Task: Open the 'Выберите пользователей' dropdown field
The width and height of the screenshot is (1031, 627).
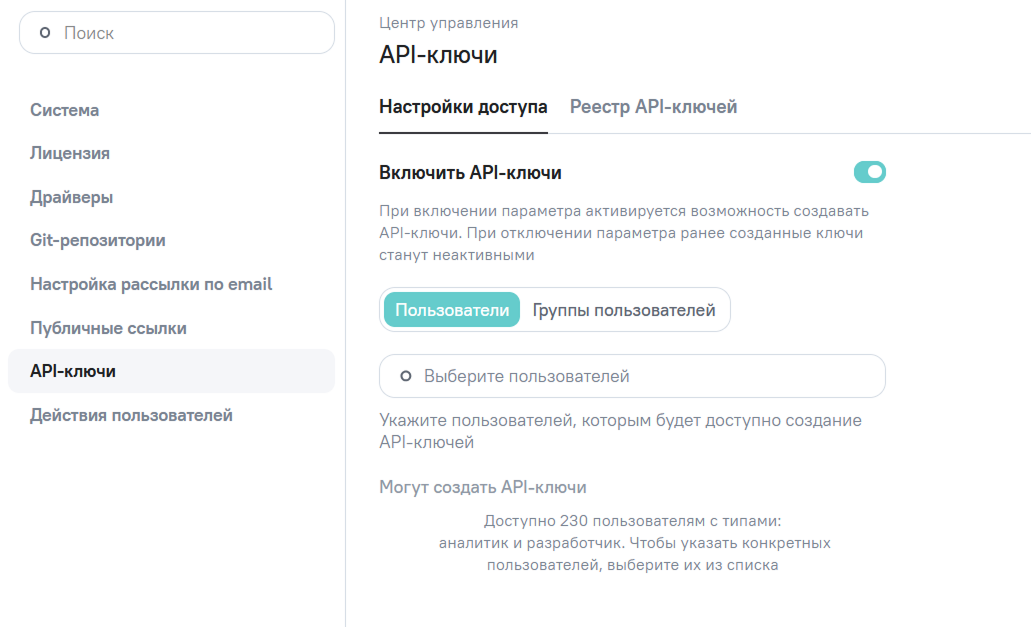Action: coord(632,376)
